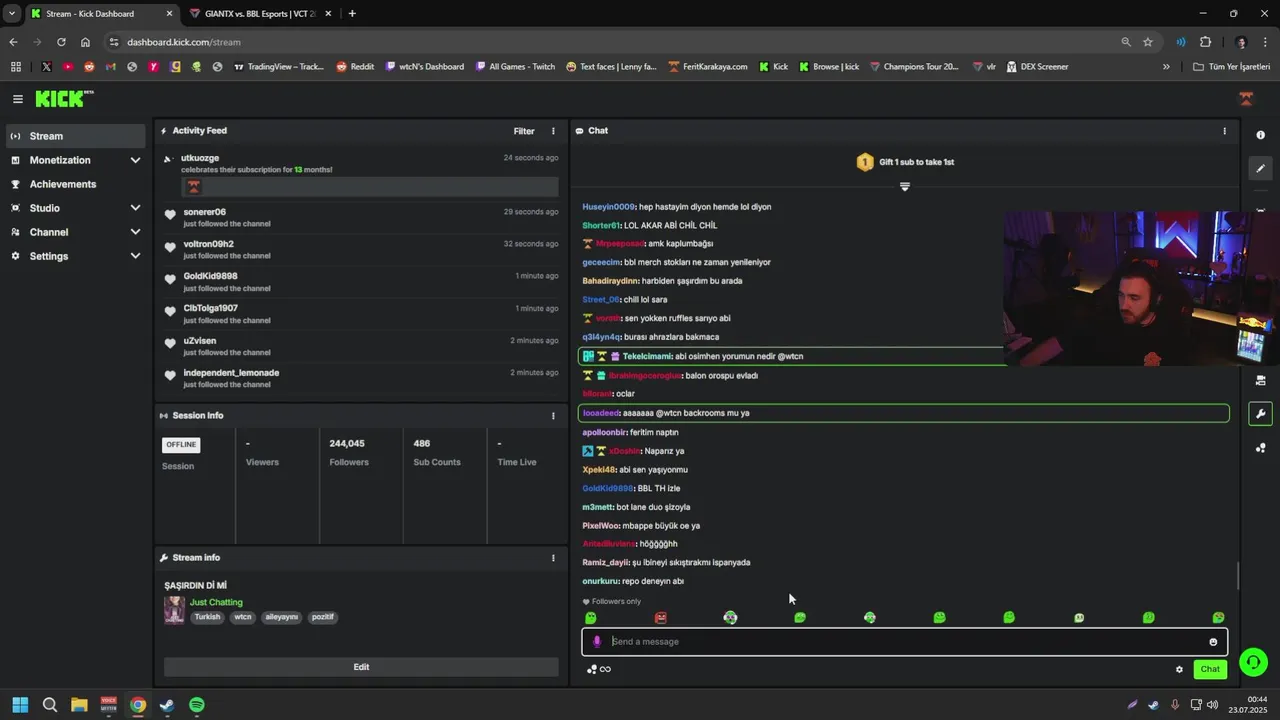Image resolution: width=1280 pixels, height=720 pixels.
Task: Click the Send a message field
Action: coord(905,642)
